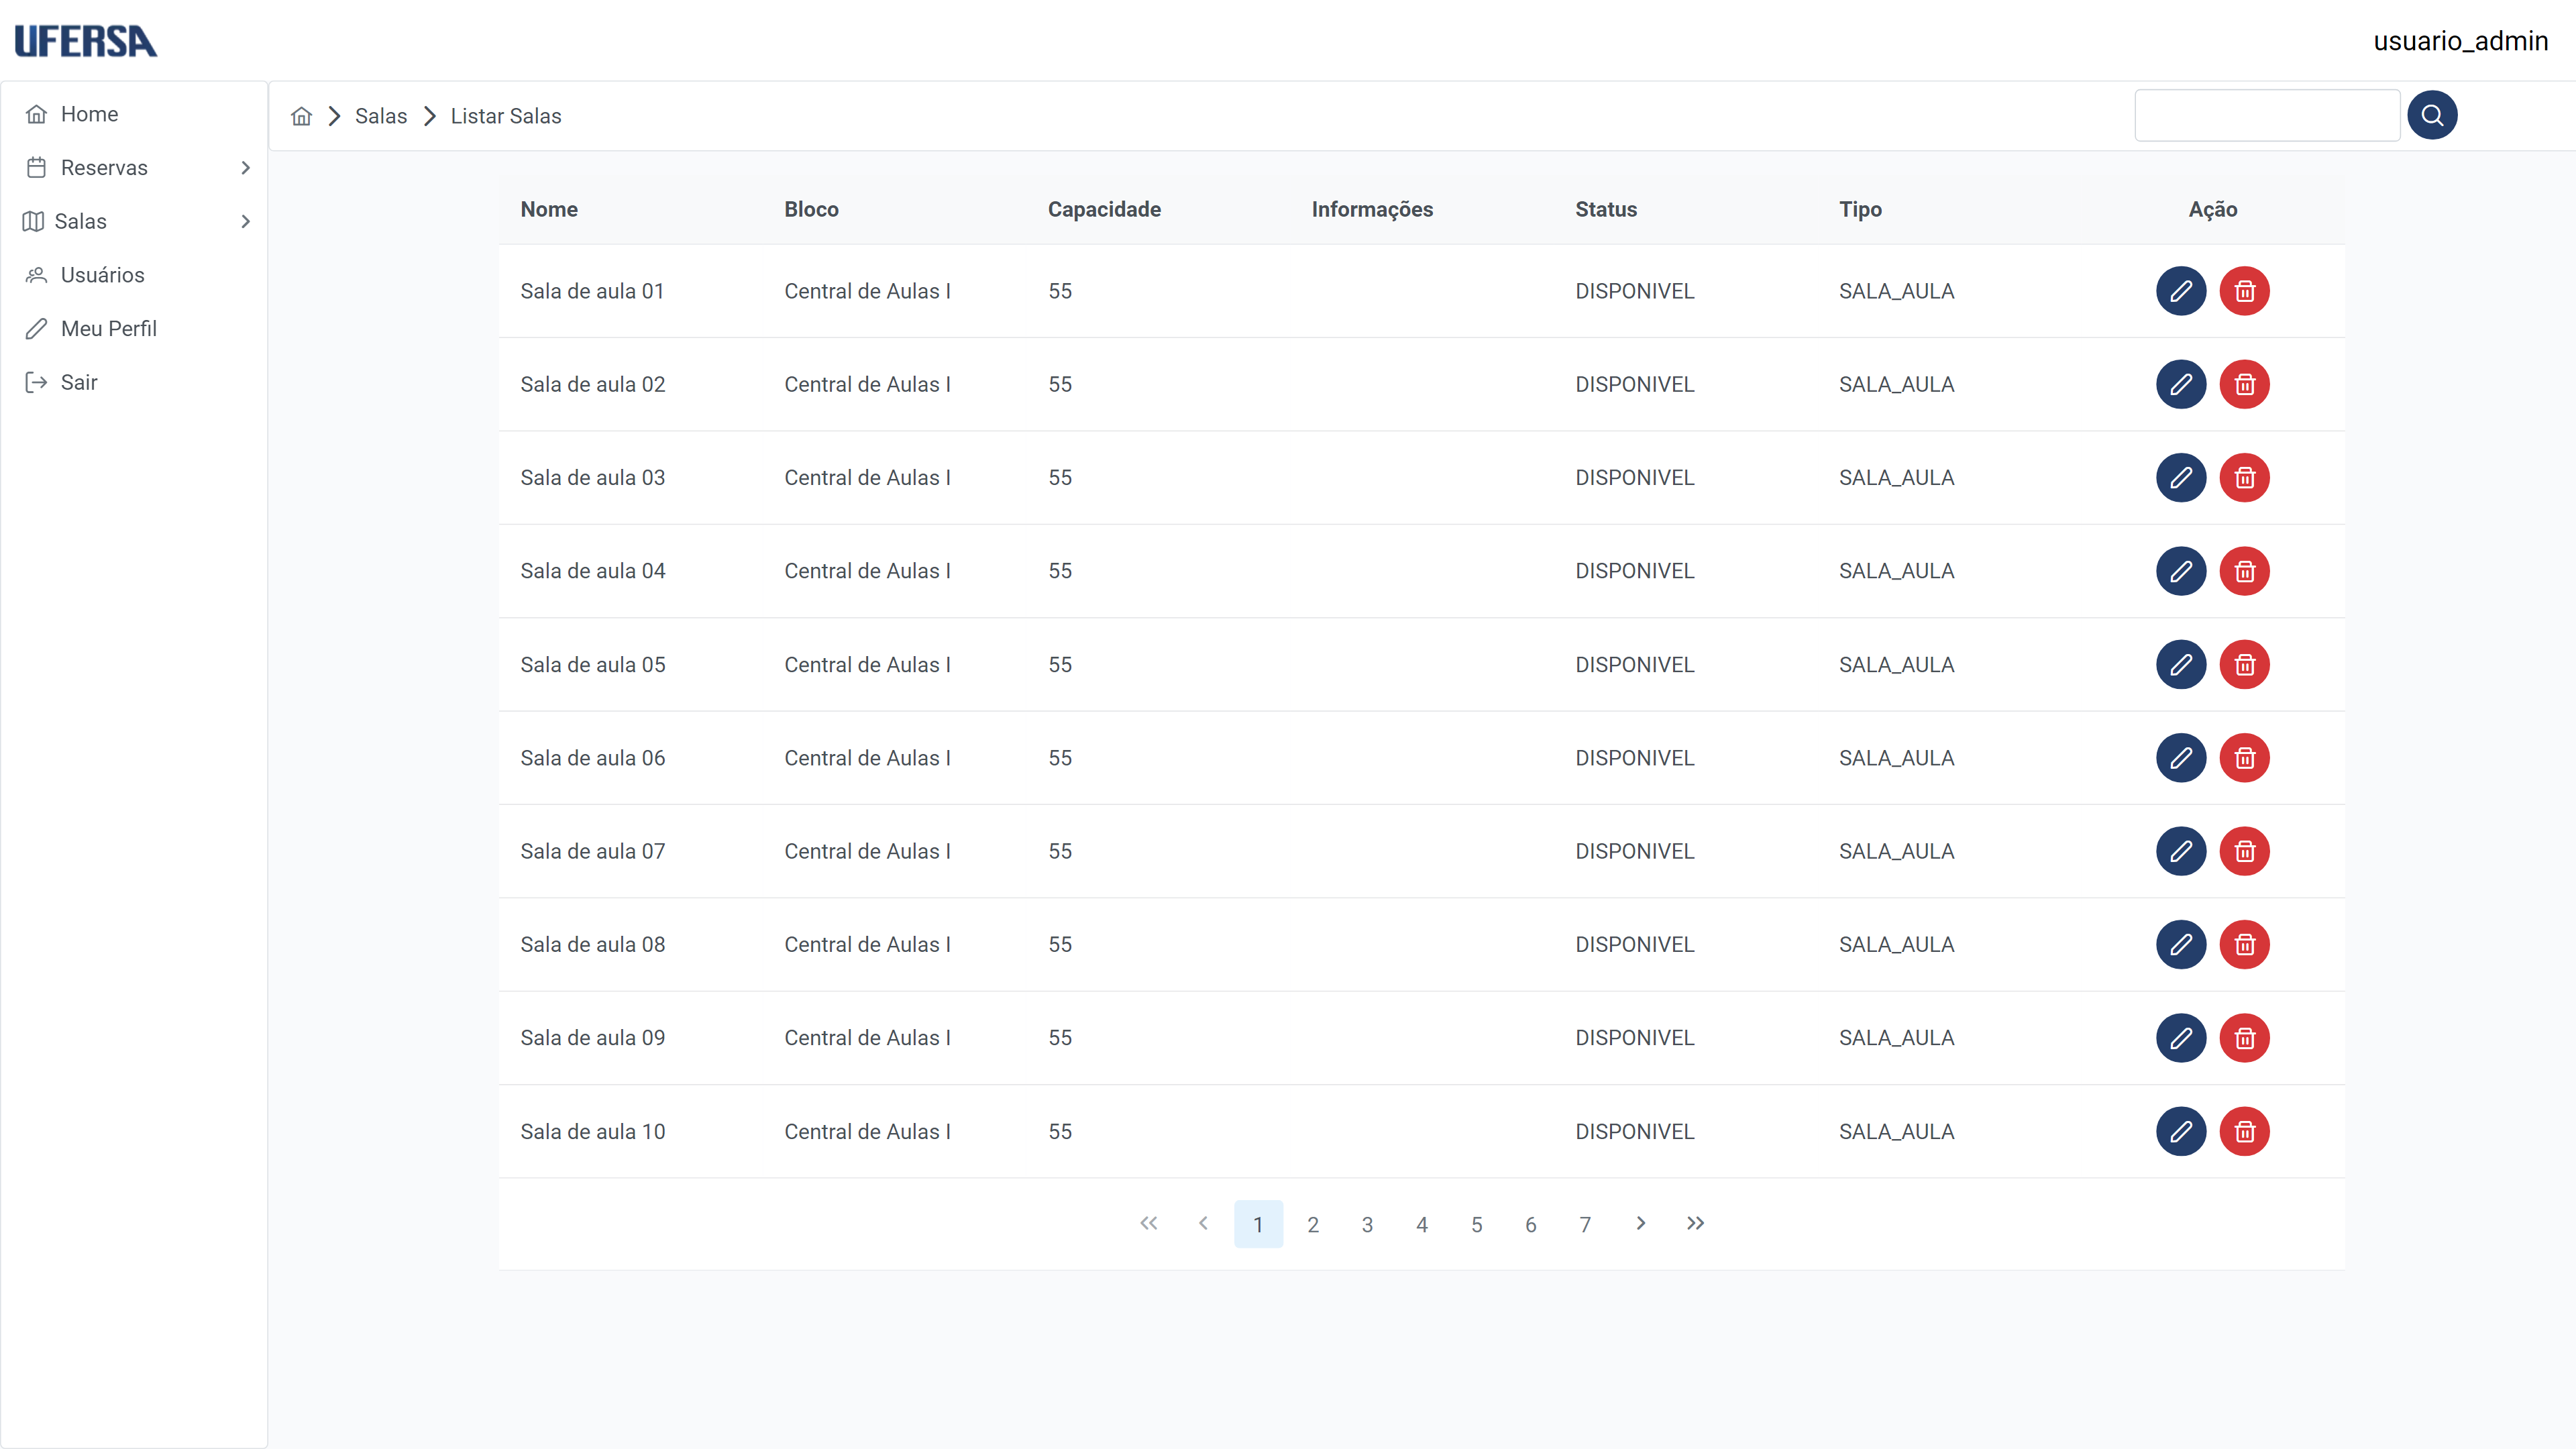Delete Sala de aula 07 with trash icon
This screenshot has height=1449, width=2576.
point(2245,851)
